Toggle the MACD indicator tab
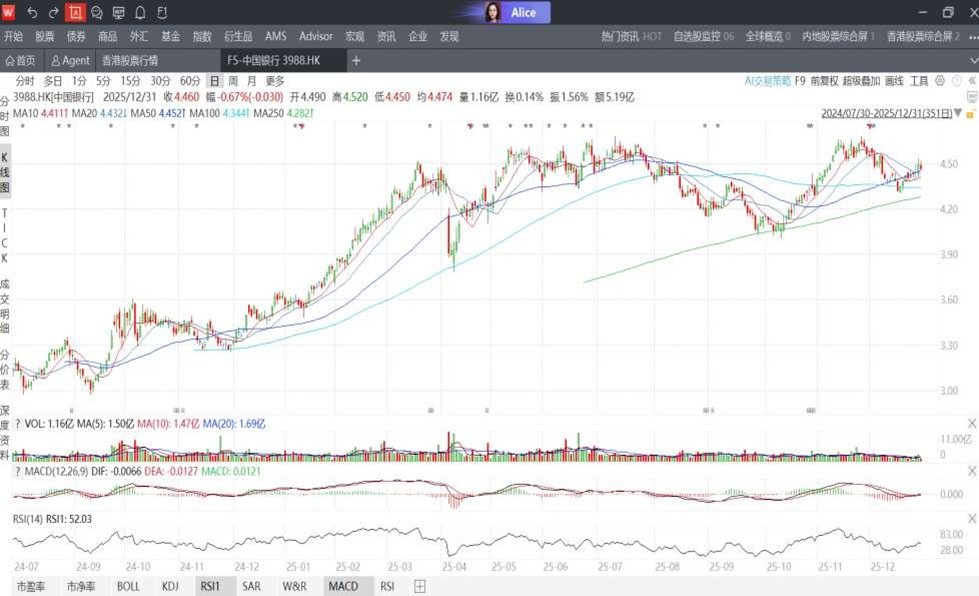979x596 pixels. 343,586
